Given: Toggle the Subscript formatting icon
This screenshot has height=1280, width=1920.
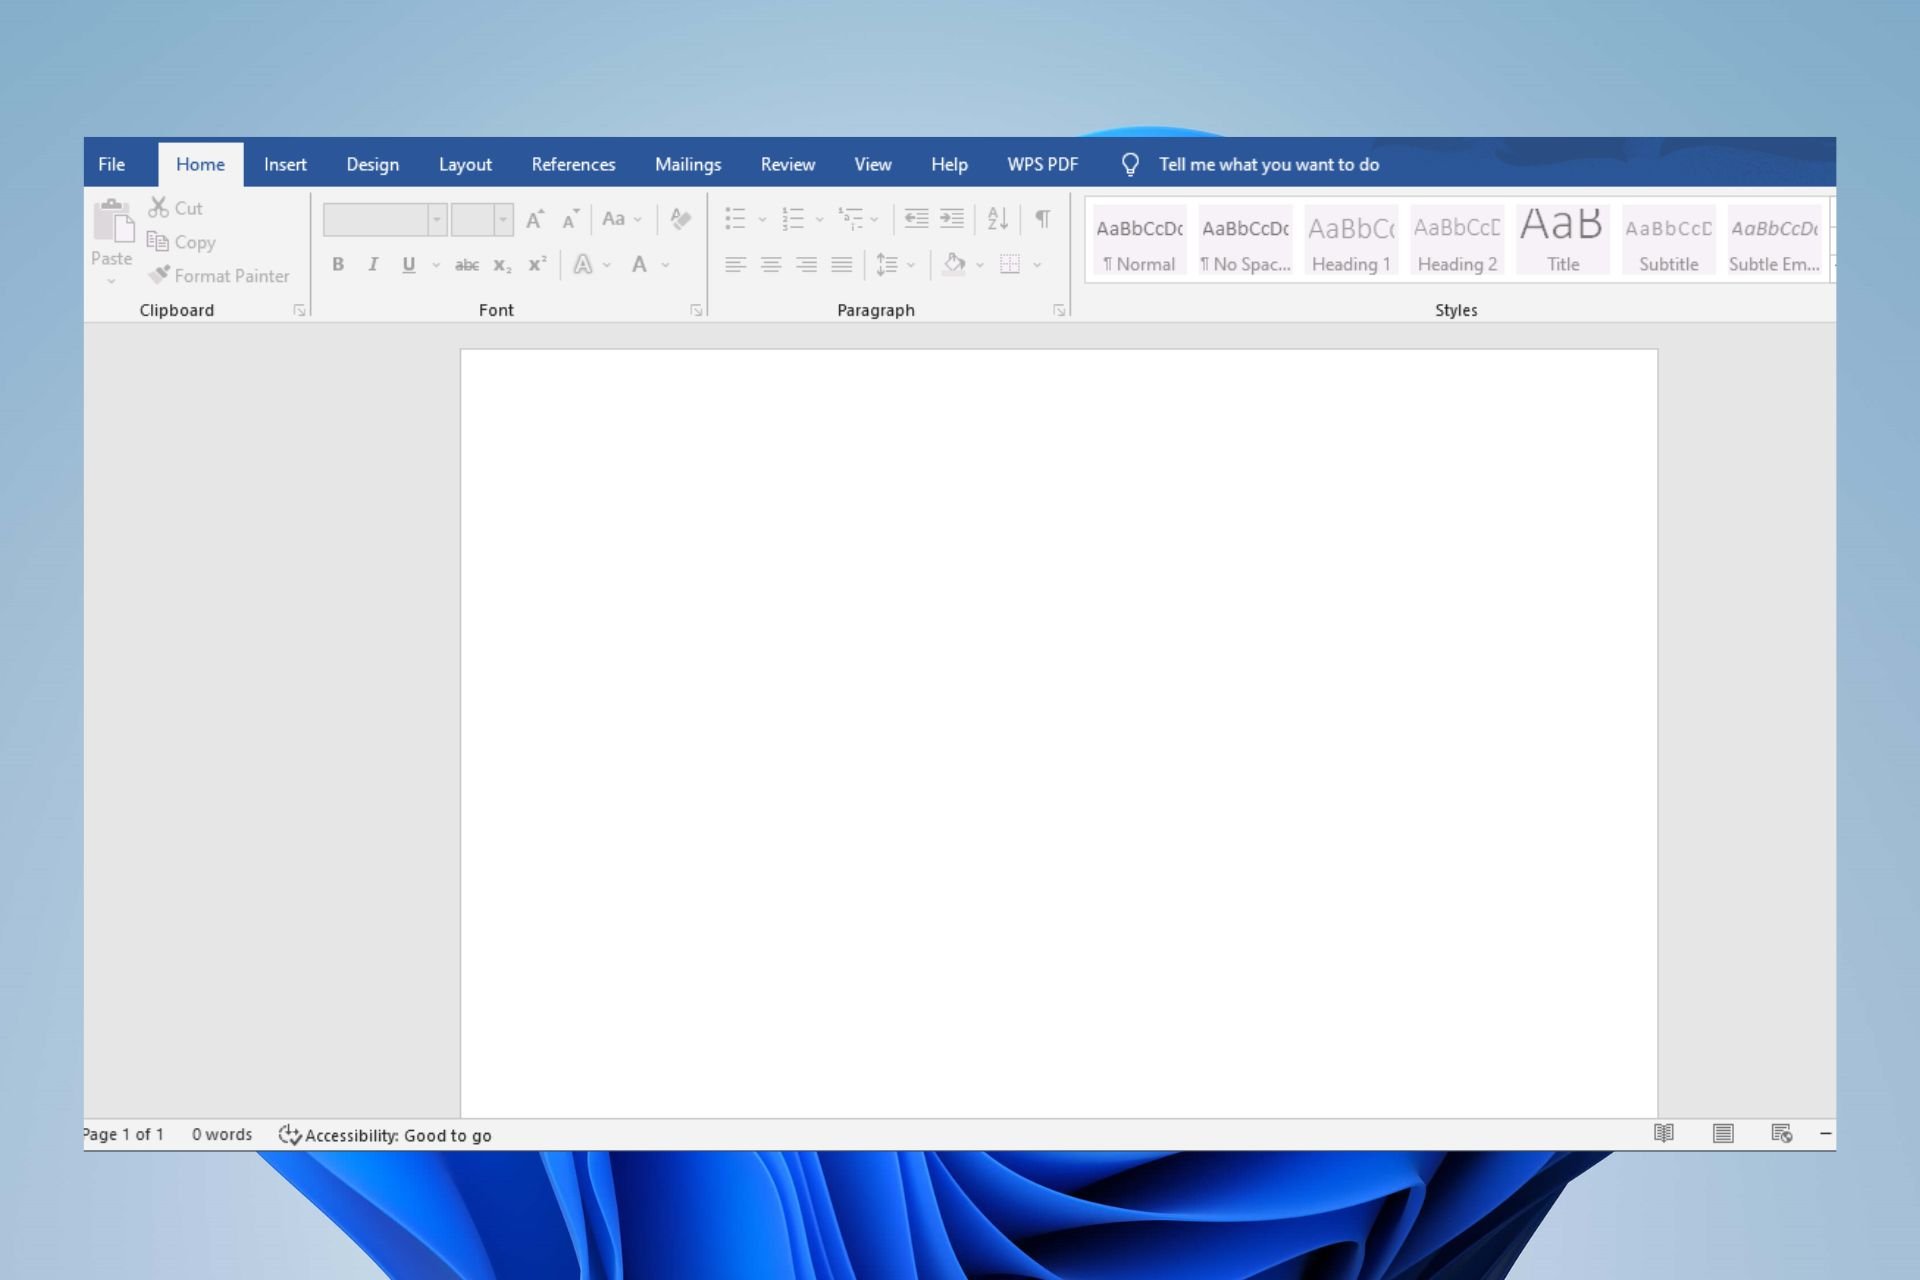Looking at the screenshot, I should pyautogui.click(x=500, y=264).
